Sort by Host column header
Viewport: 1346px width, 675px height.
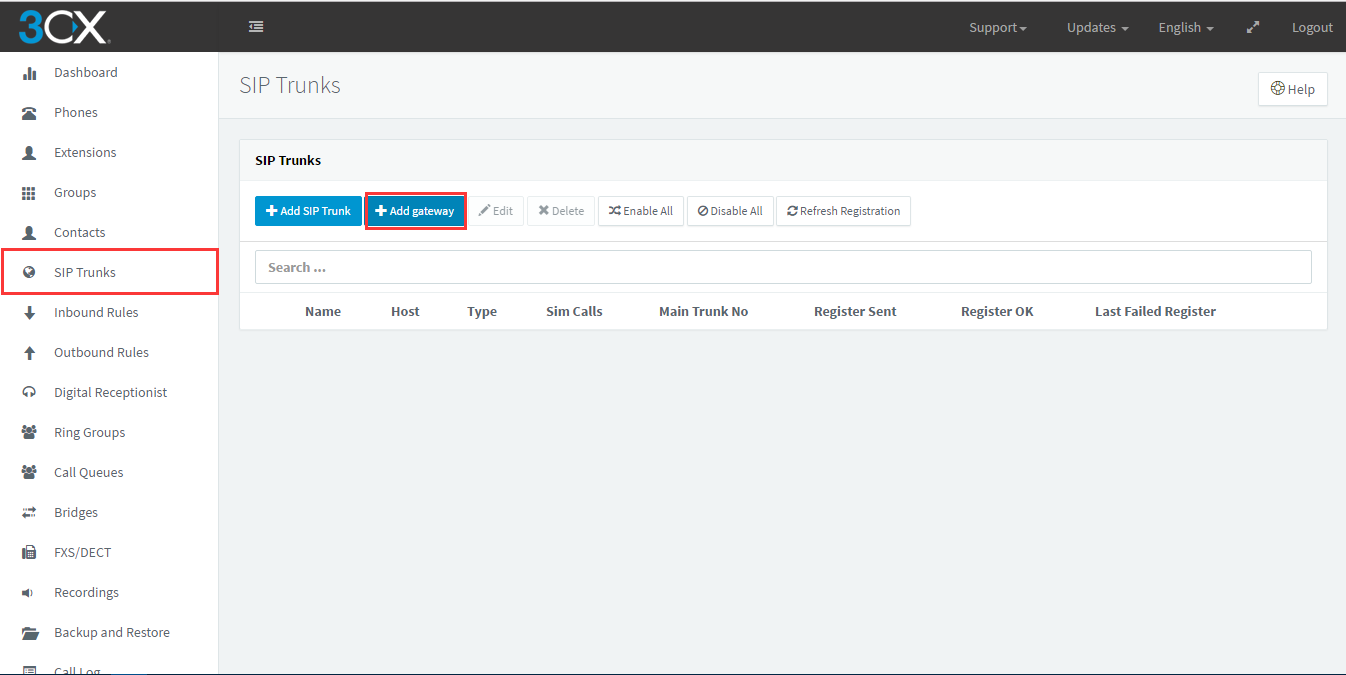point(405,312)
